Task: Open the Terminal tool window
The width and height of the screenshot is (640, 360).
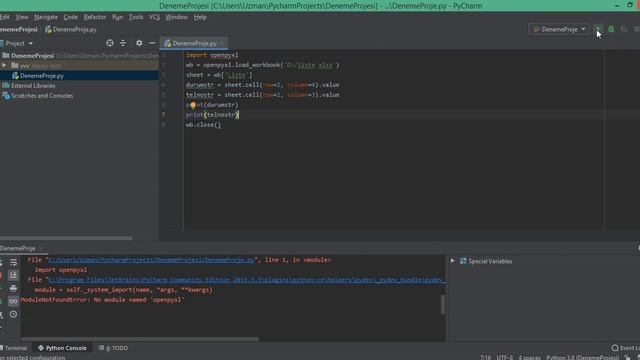Action: tap(14, 348)
